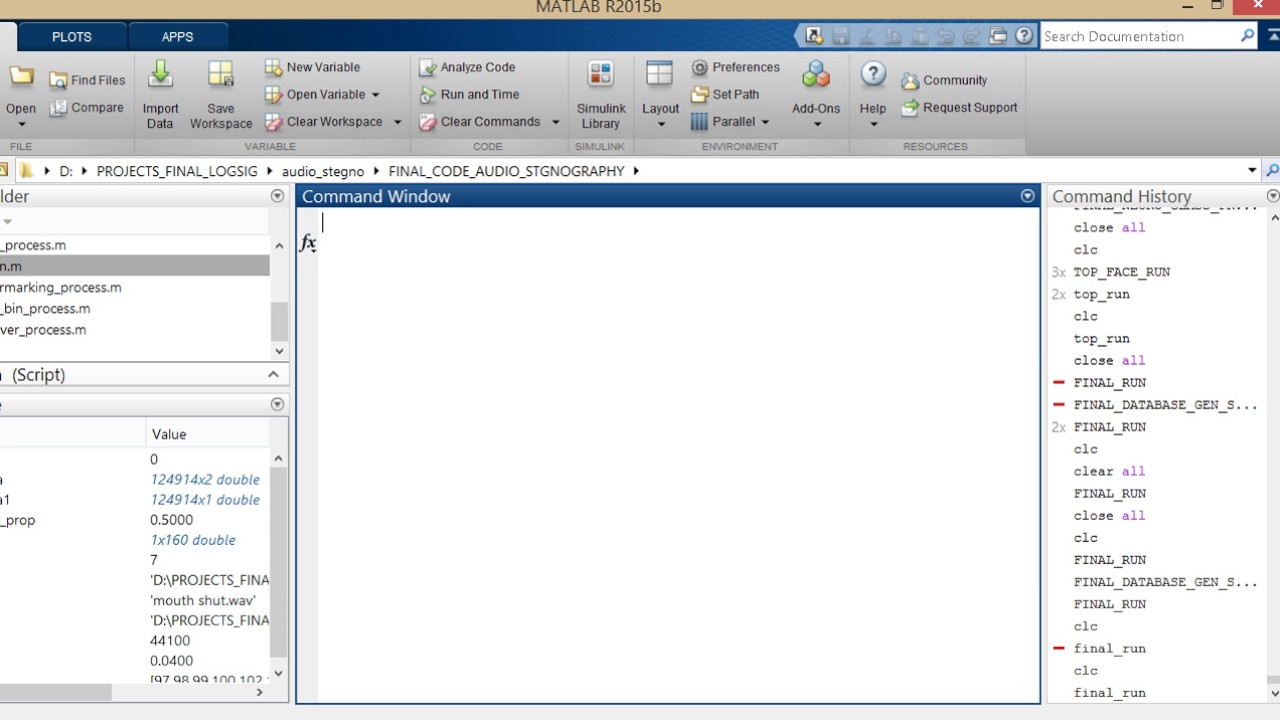
Task: Expand the Add-Ons dropdown arrow
Action: pyautogui.click(x=816, y=125)
